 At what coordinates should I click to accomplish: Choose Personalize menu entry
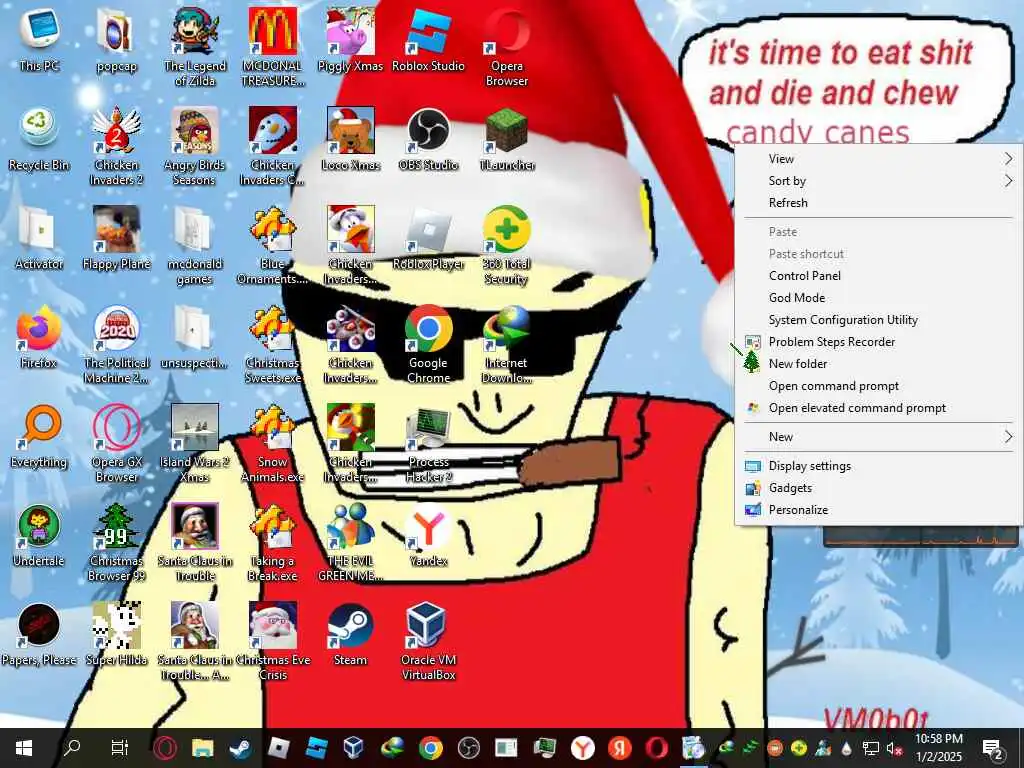pos(878,510)
